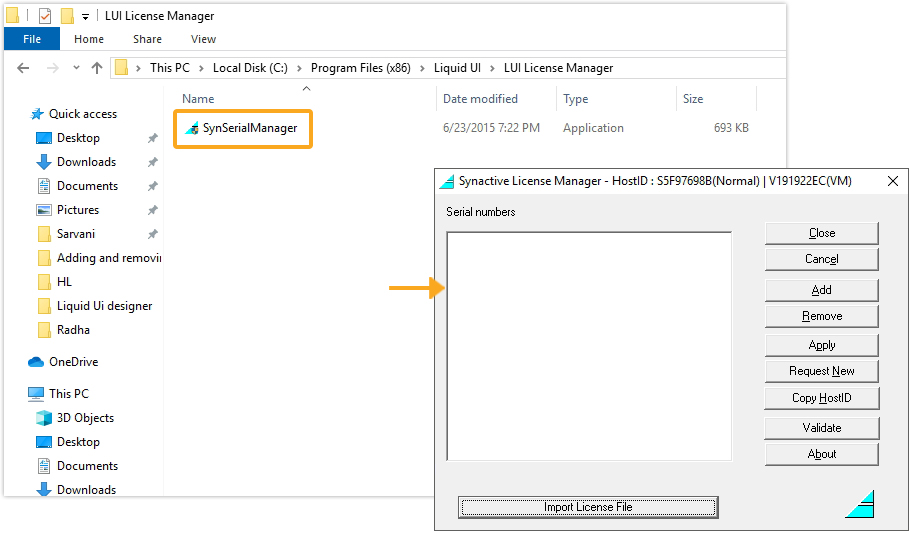Click the Validate button

[x=821, y=428]
